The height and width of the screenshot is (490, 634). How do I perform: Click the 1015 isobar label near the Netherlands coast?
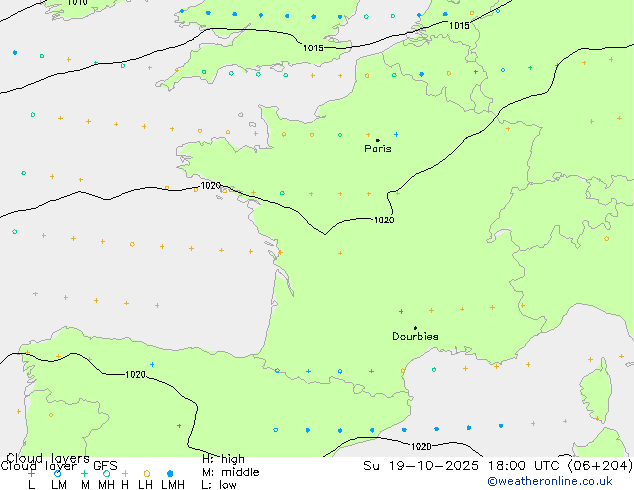pyautogui.click(x=459, y=25)
